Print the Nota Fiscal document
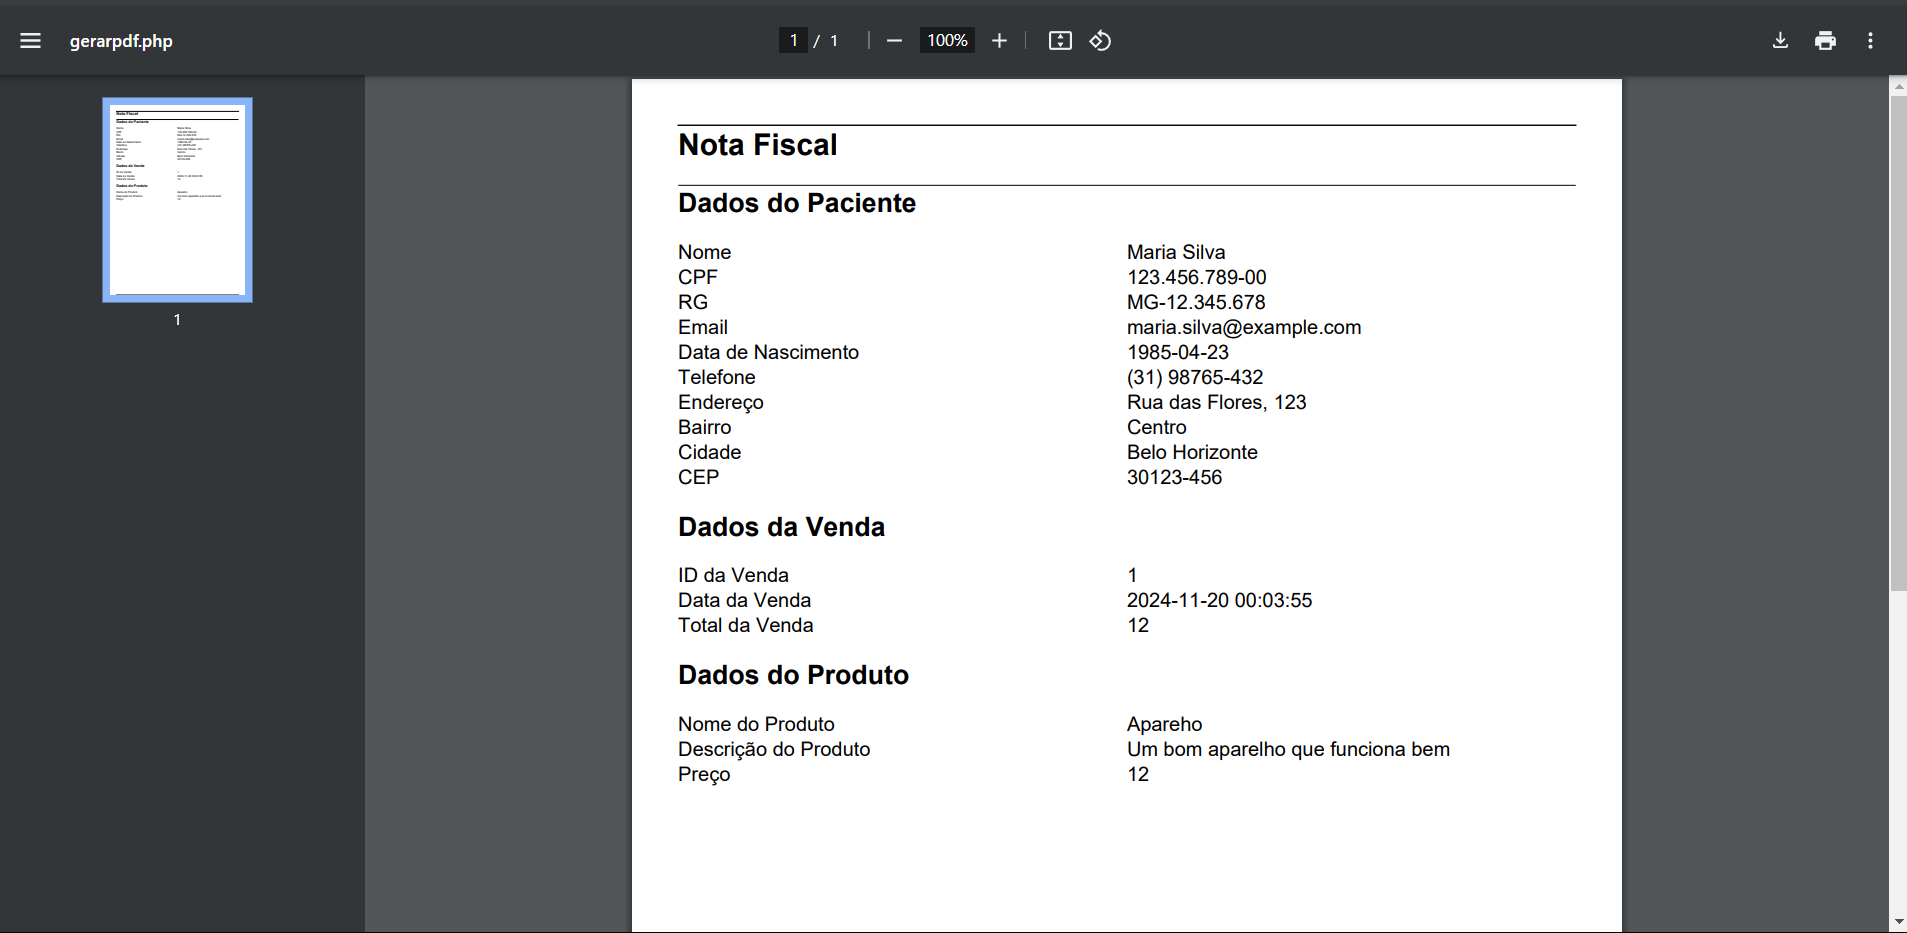This screenshot has height=933, width=1907. [1825, 41]
